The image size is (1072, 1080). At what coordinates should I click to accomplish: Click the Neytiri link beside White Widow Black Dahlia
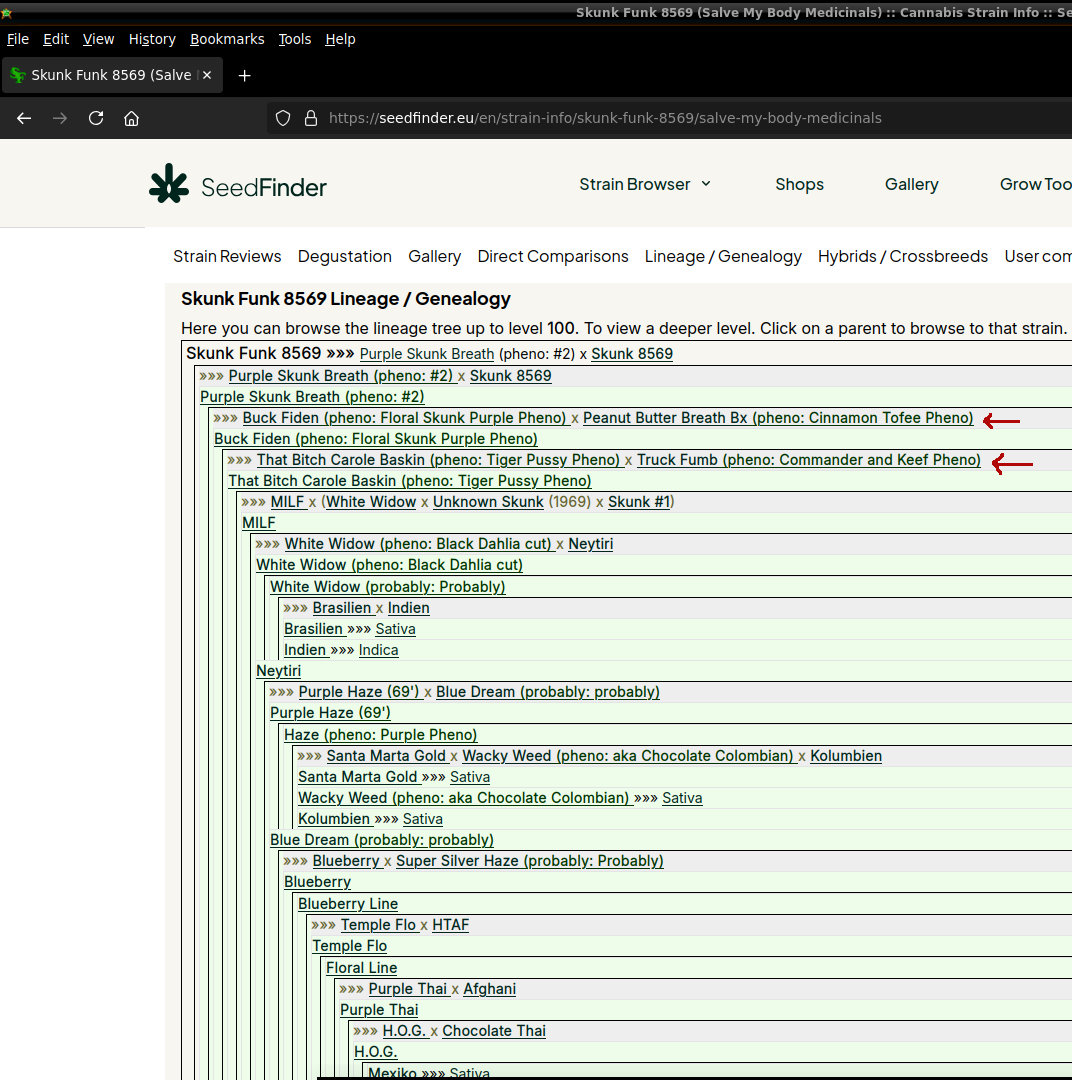click(x=590, y=544)
